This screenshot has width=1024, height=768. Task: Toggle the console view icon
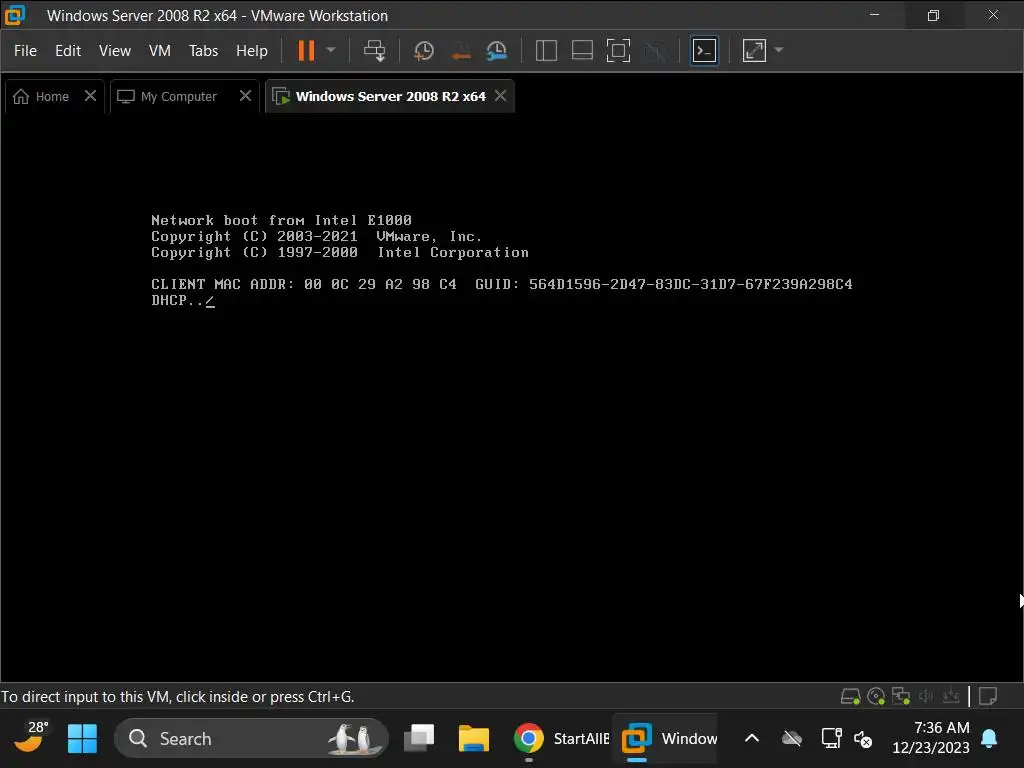pos(704,50)
